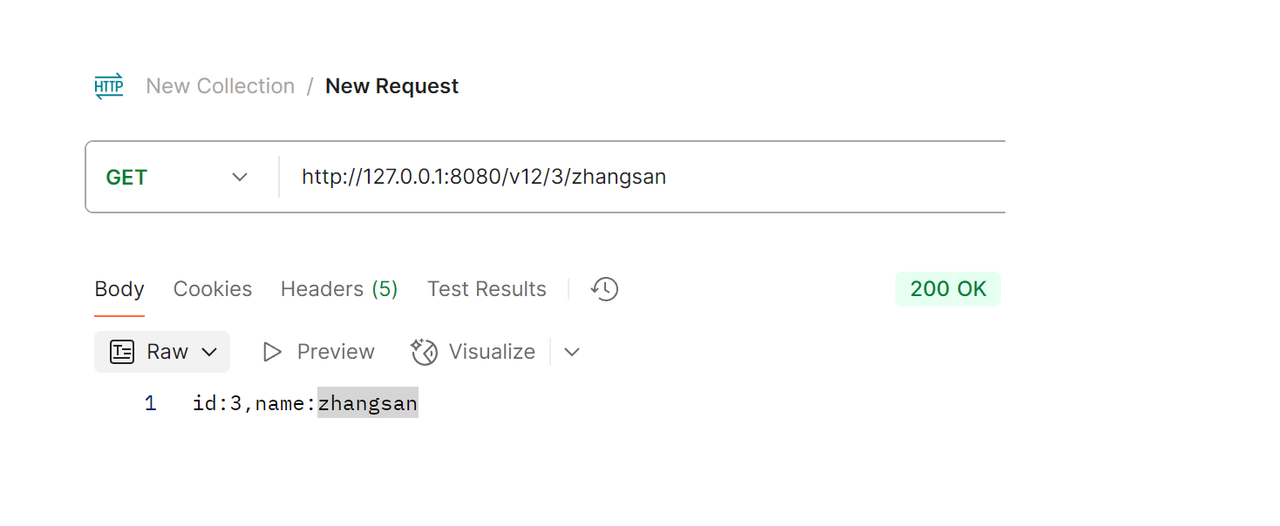1280x526 pixels.
Task: Click the Preview play triangle icon
Action: 272,352
